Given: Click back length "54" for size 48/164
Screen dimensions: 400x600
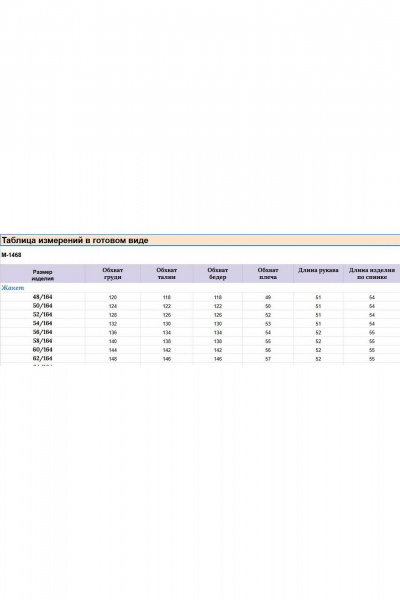Looking at the screenshot, I should tap(372, 297).
